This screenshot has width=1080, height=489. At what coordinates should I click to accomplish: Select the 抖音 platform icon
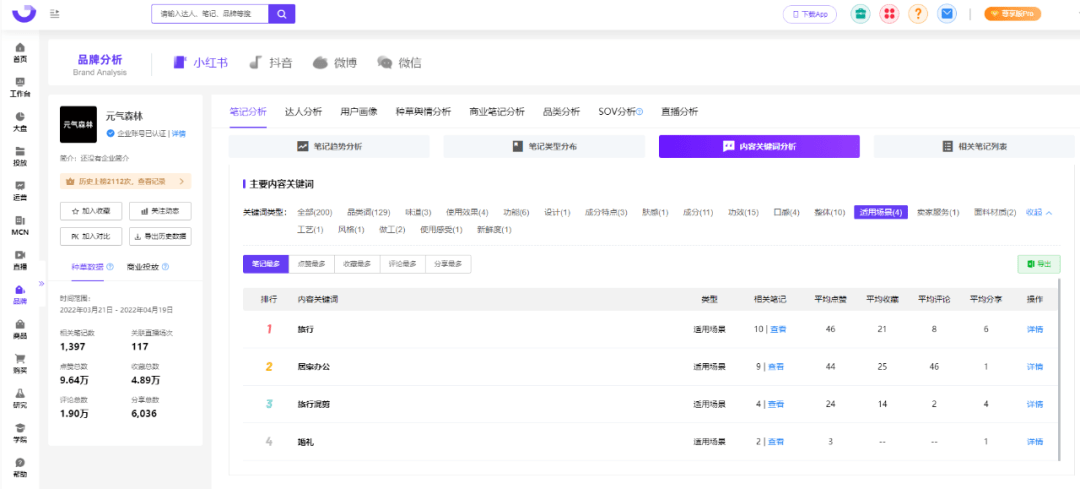pyautogui.click(x=270, y=62)
